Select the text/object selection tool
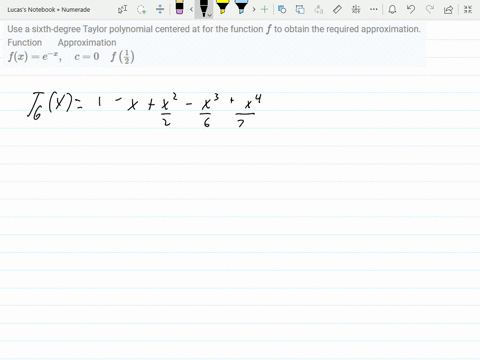Screen dimensions: 480x360 122,9
